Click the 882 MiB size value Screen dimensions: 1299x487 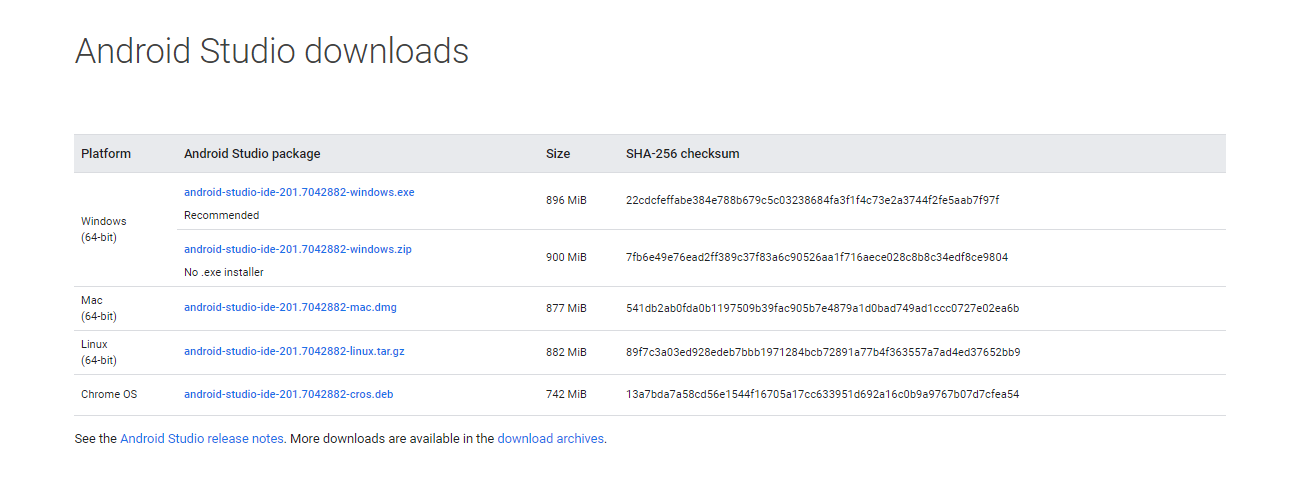click(566, 352)
